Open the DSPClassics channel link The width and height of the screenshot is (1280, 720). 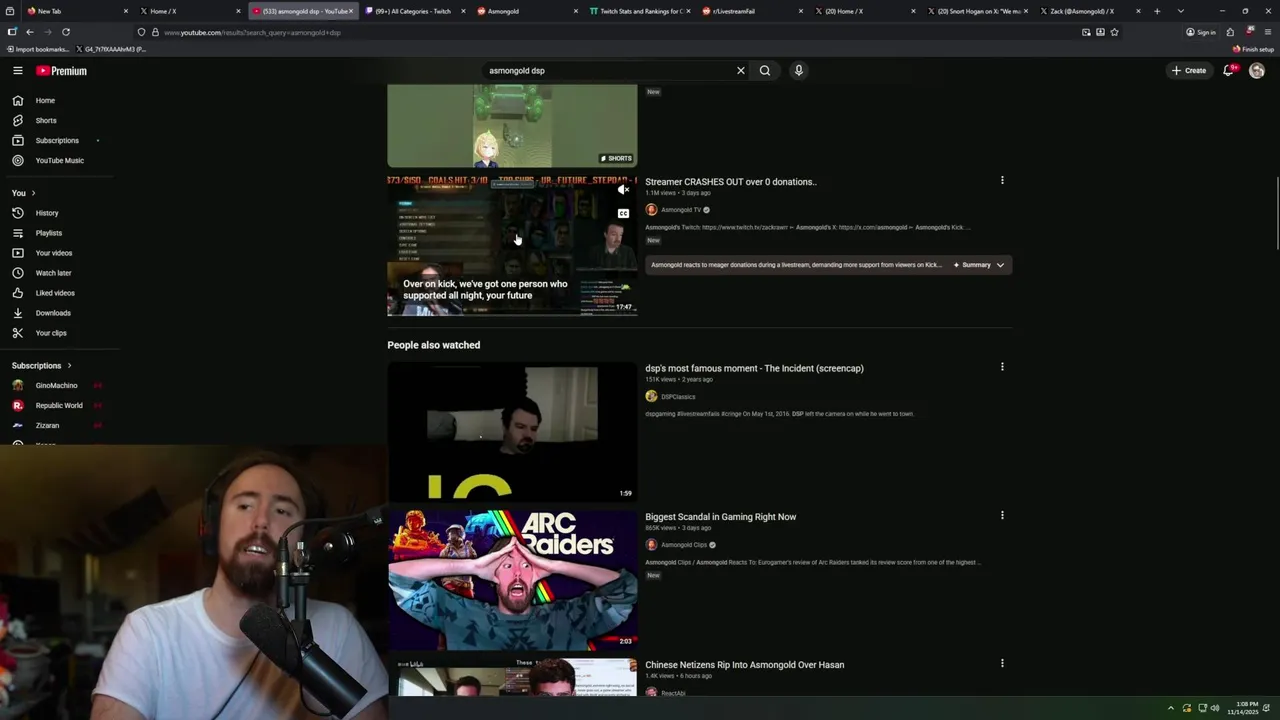click(678, 397)
